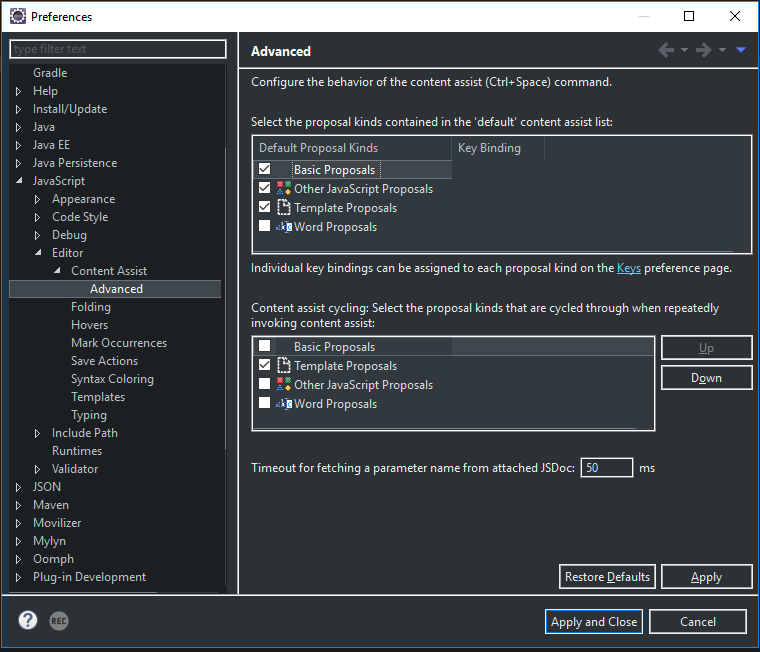Expand the Include Path tree node

[37, 433]
